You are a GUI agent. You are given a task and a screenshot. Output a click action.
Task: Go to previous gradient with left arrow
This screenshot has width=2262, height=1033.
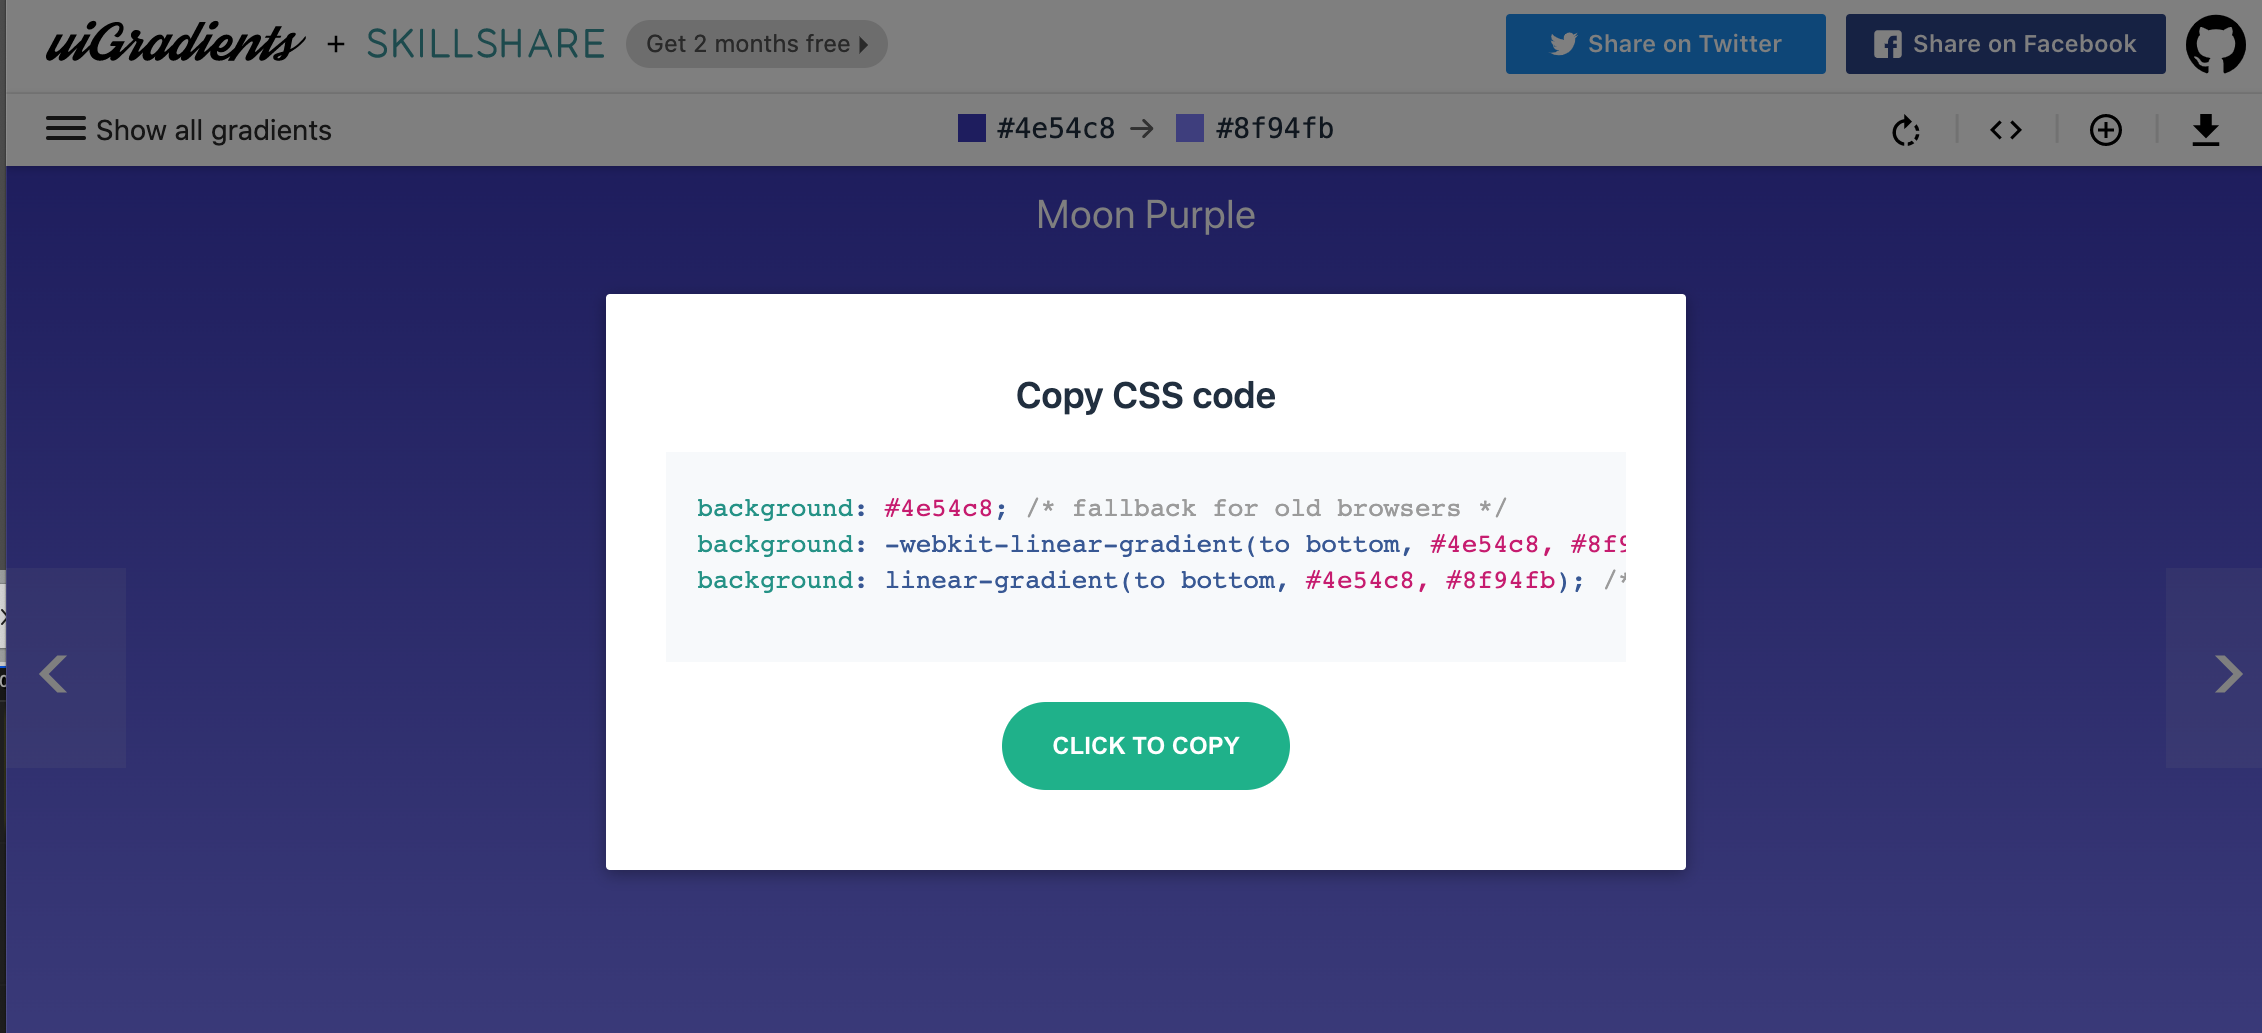coord(54,673)
